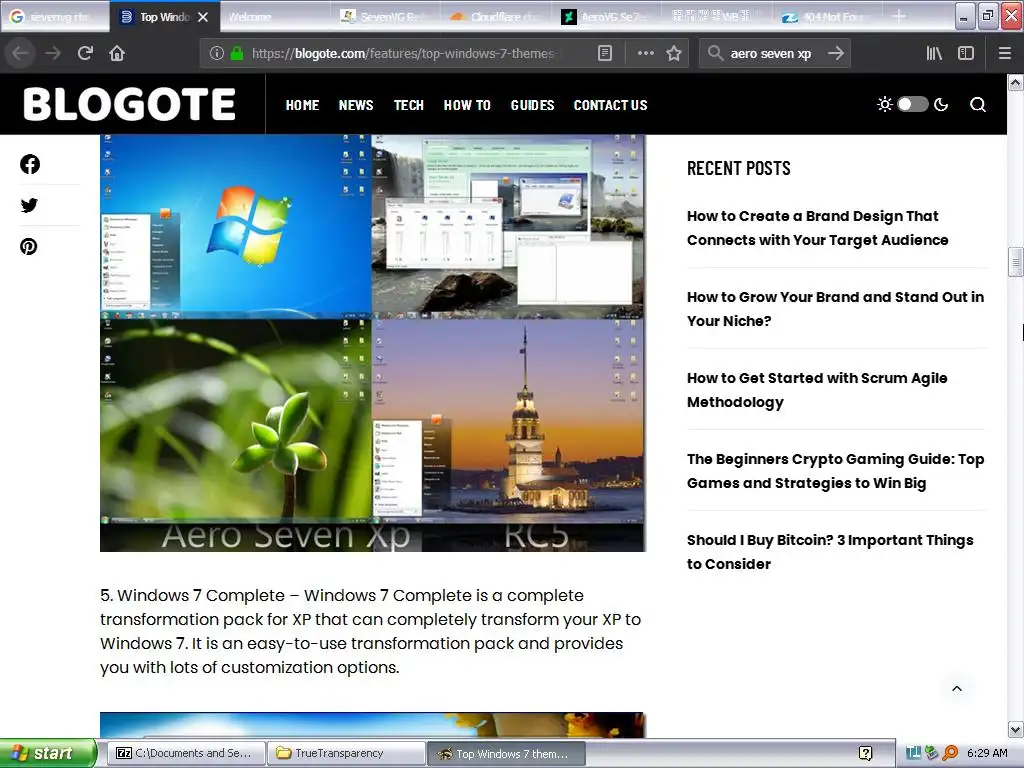Click the vertical scrollbar thumb
The width and height of the screenshot is (1024, 768).
click(x=1016, y=263)
